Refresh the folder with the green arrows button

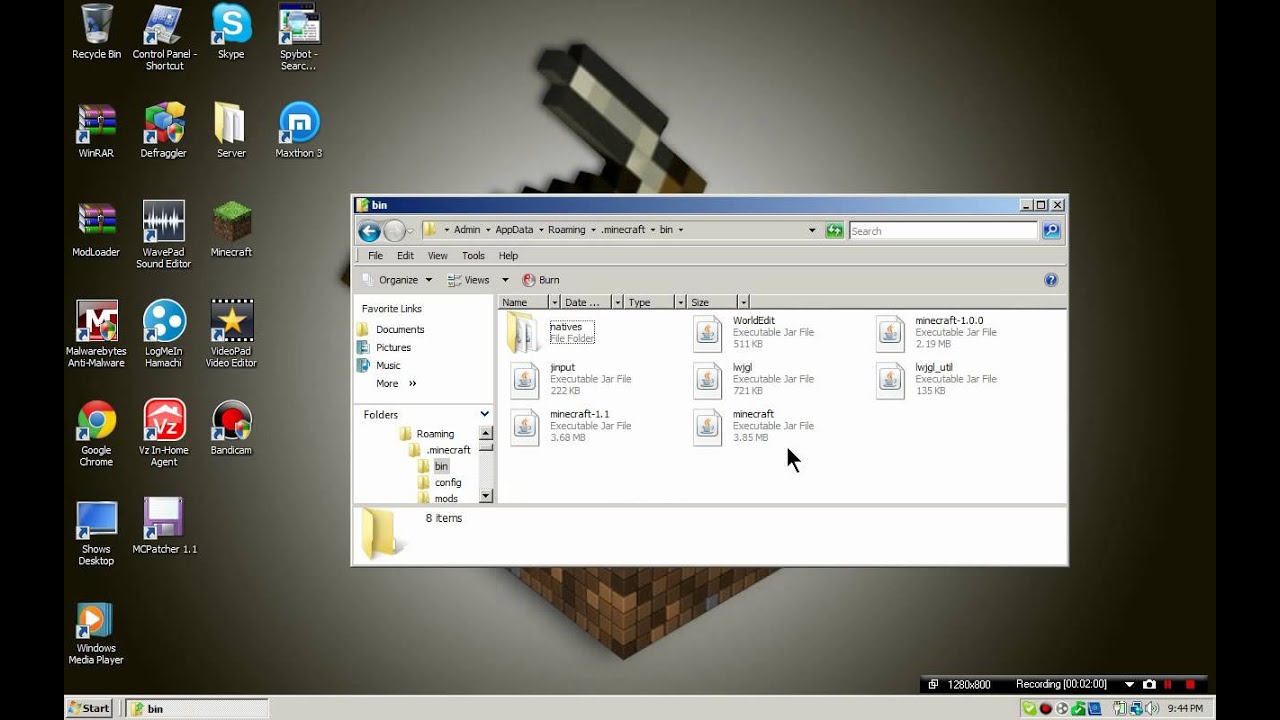(834, 230)
